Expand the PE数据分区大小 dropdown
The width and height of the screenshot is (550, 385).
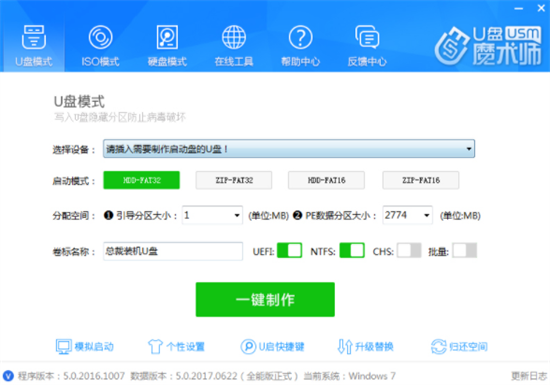tap(407, 215)
